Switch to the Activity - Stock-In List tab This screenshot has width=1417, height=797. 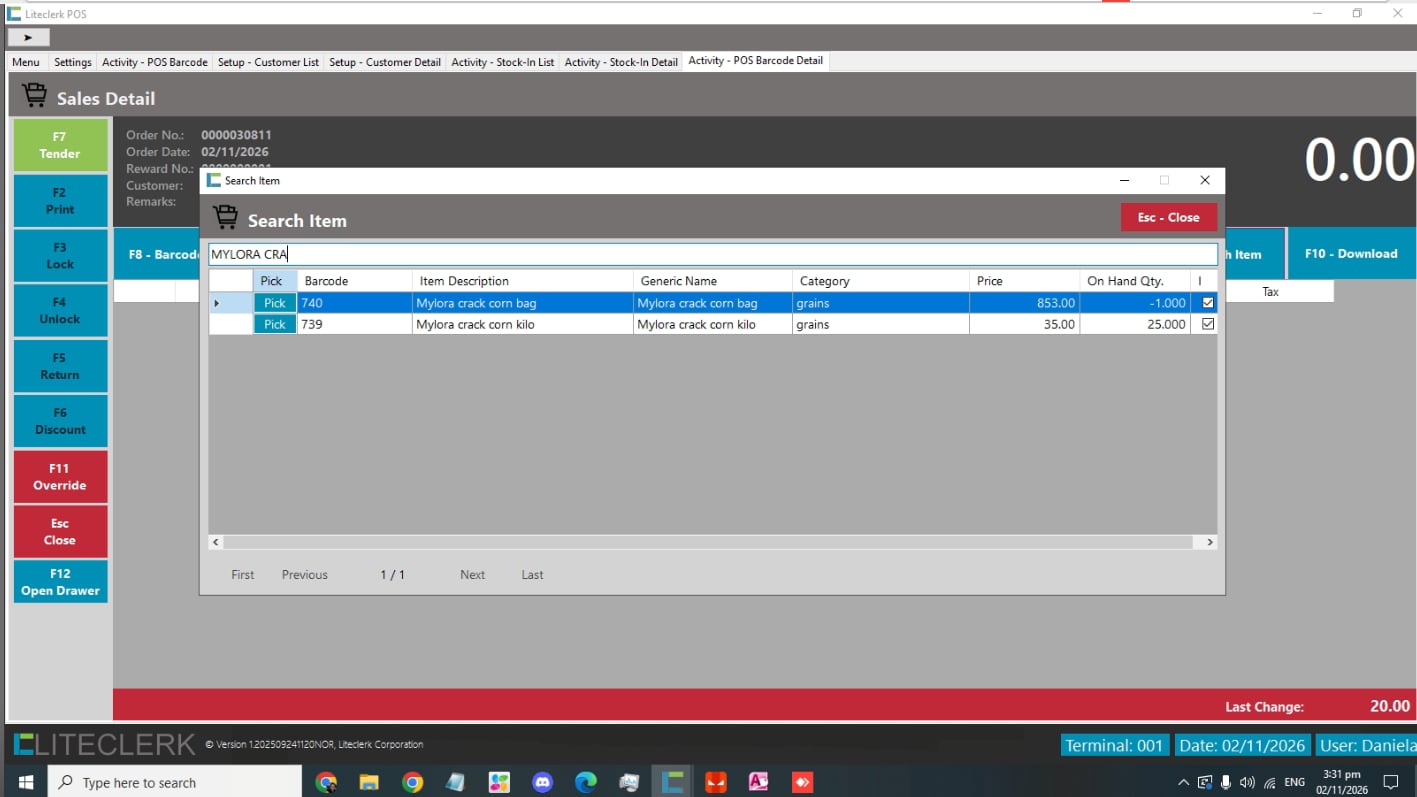coord(502,62)
